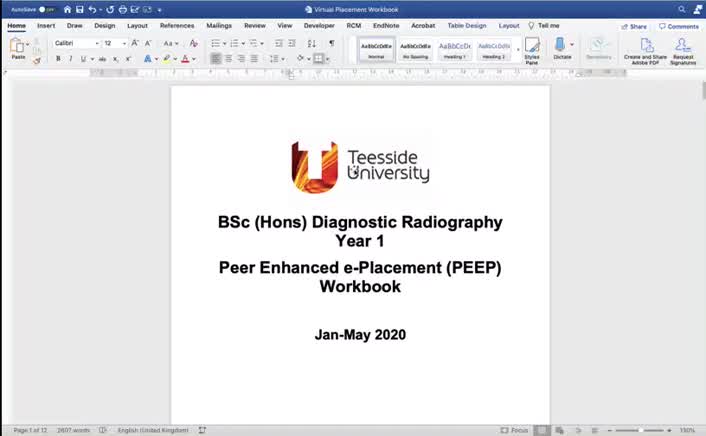Screen dimensions: 706x436
Task: Adjust the zoom slider in status bar
Action: [x=640, y=430]
